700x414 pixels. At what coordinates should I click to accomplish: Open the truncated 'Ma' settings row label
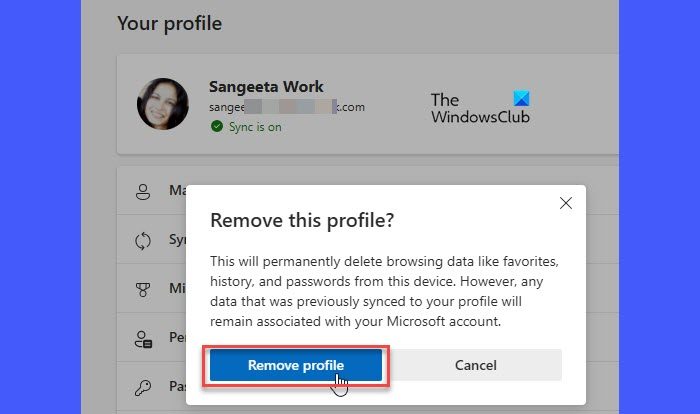(177, 190)
